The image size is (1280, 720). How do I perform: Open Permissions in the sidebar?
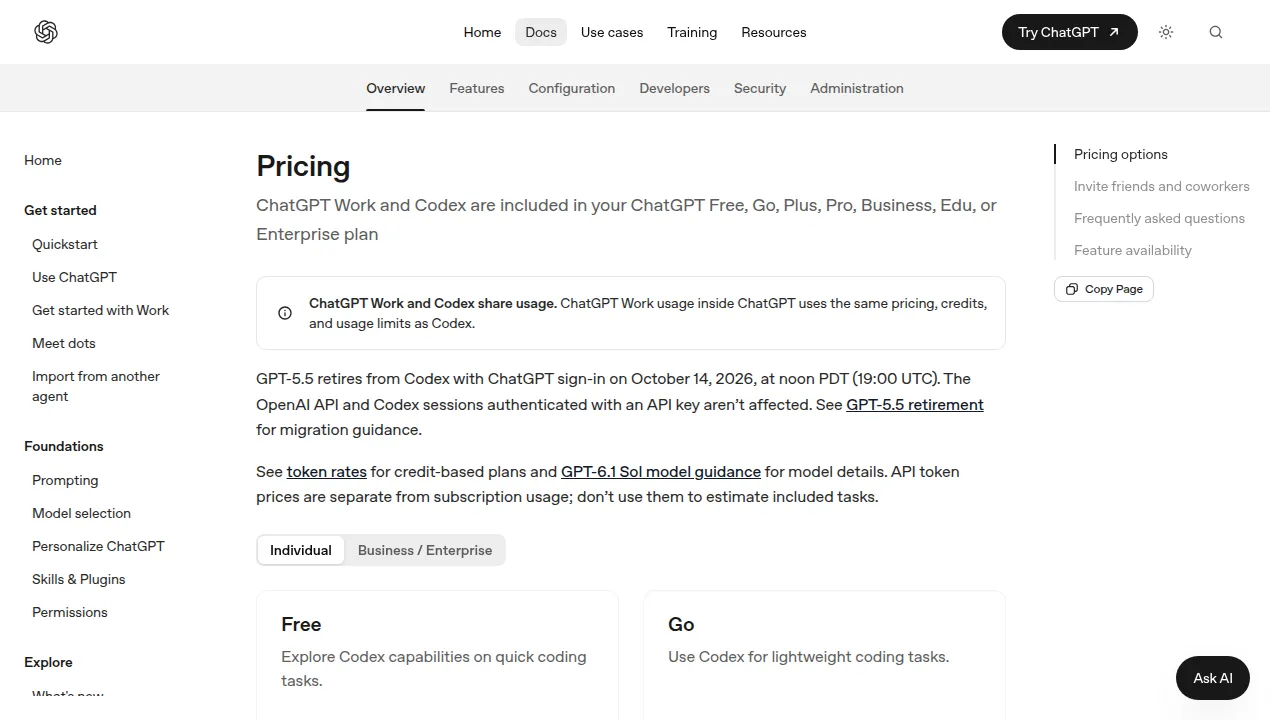click(70, 612)
